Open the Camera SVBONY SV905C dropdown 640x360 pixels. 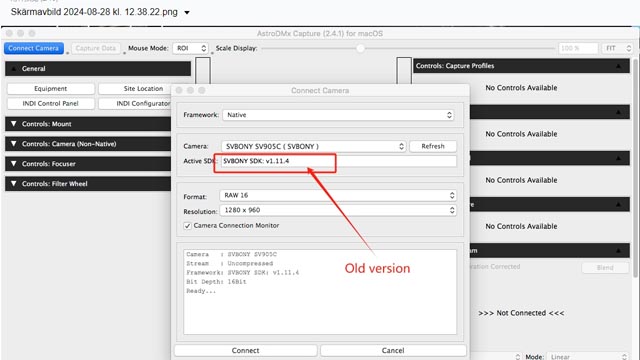pos(313,146)
